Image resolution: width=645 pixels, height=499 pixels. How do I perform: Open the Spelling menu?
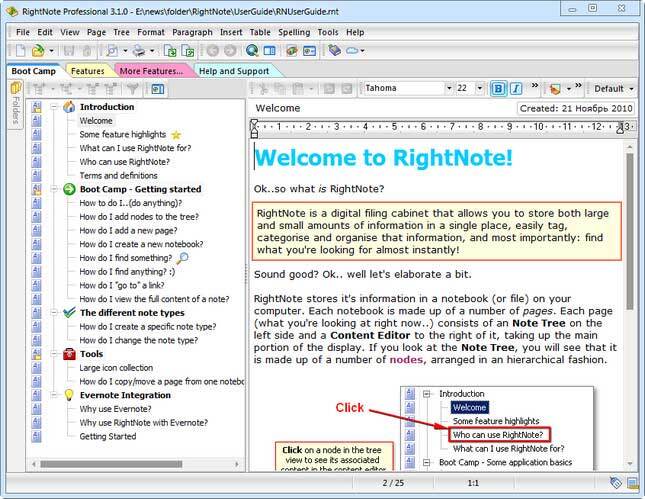(294, 32)
